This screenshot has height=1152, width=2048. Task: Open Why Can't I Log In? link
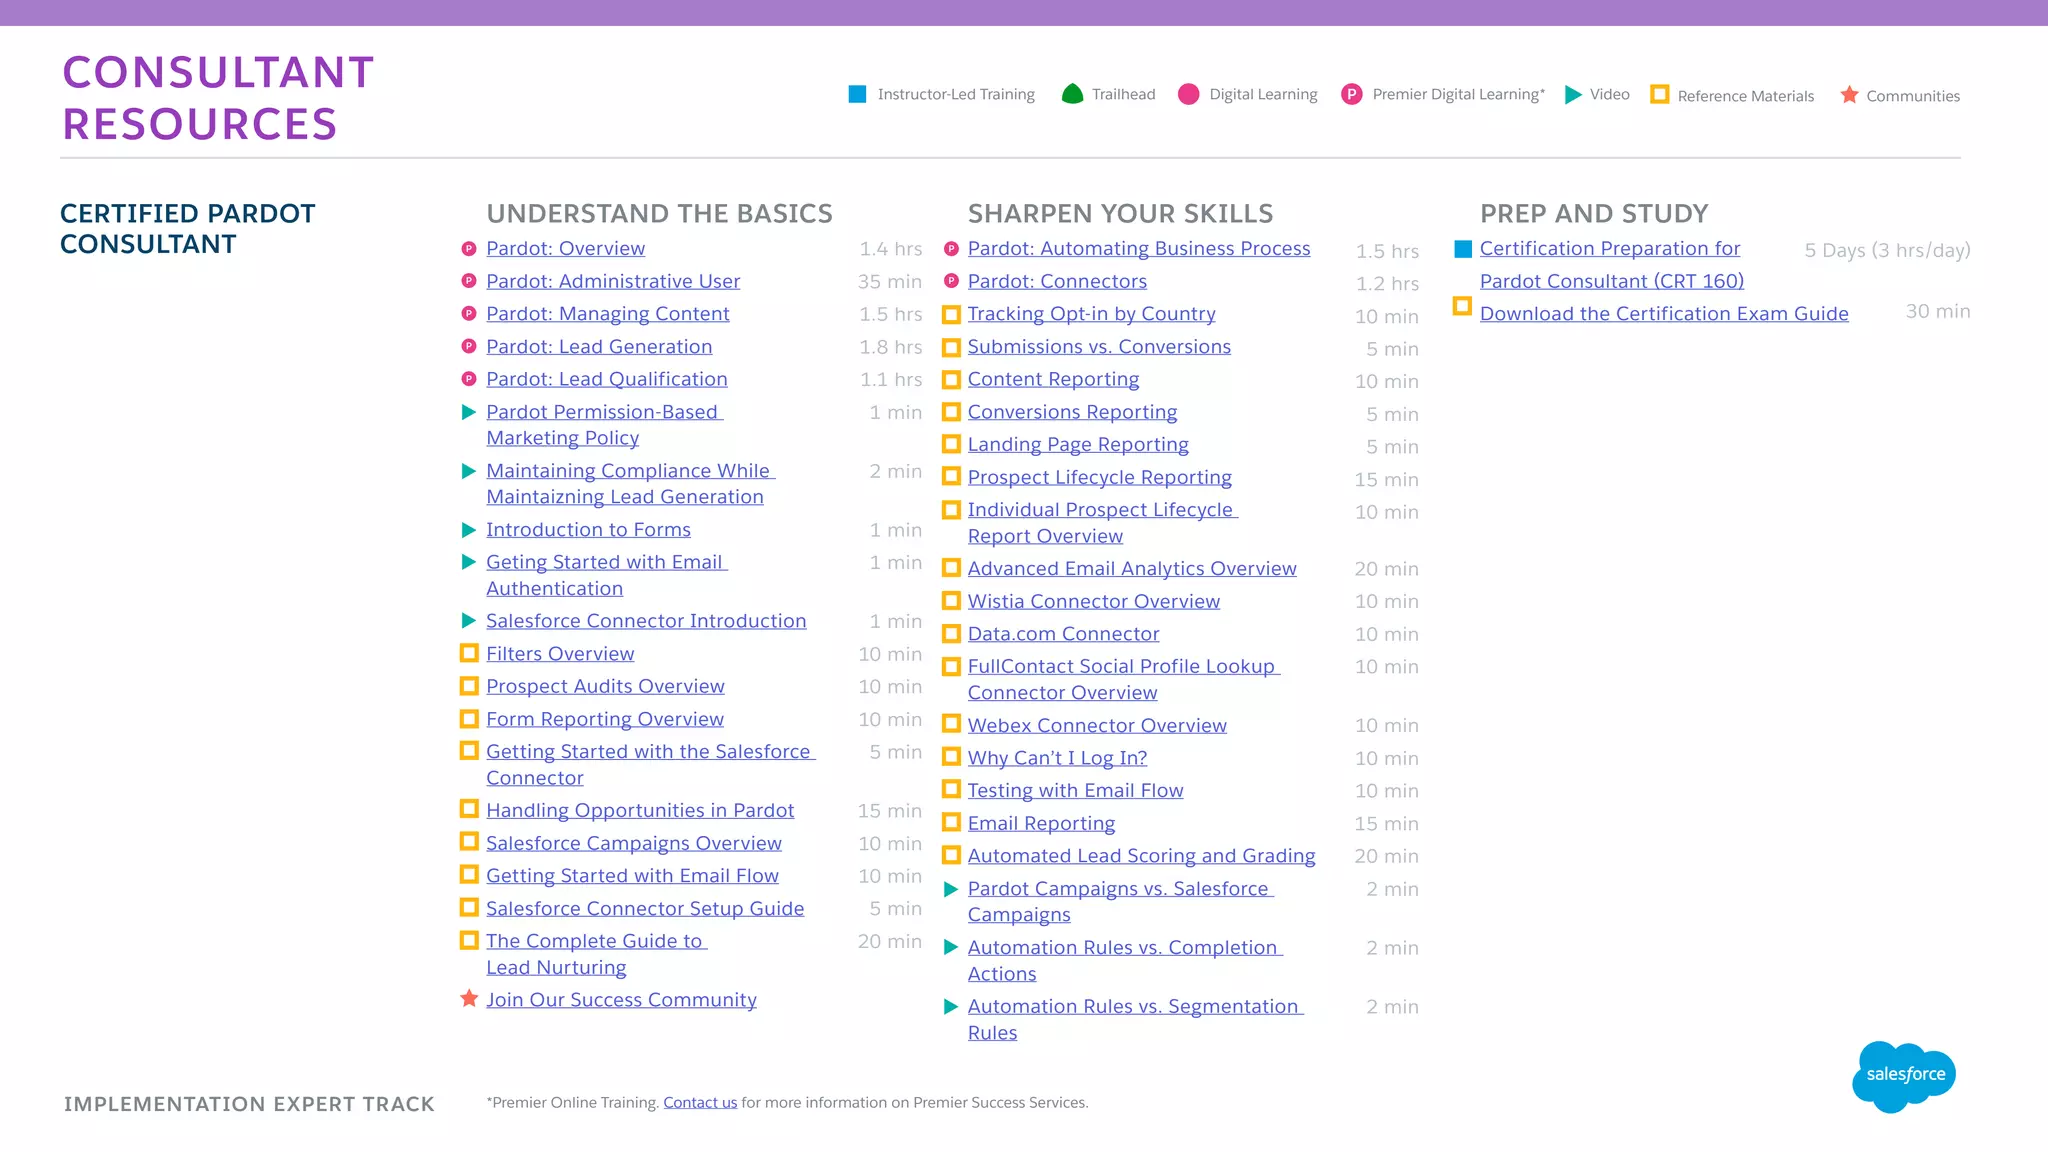1057,758
